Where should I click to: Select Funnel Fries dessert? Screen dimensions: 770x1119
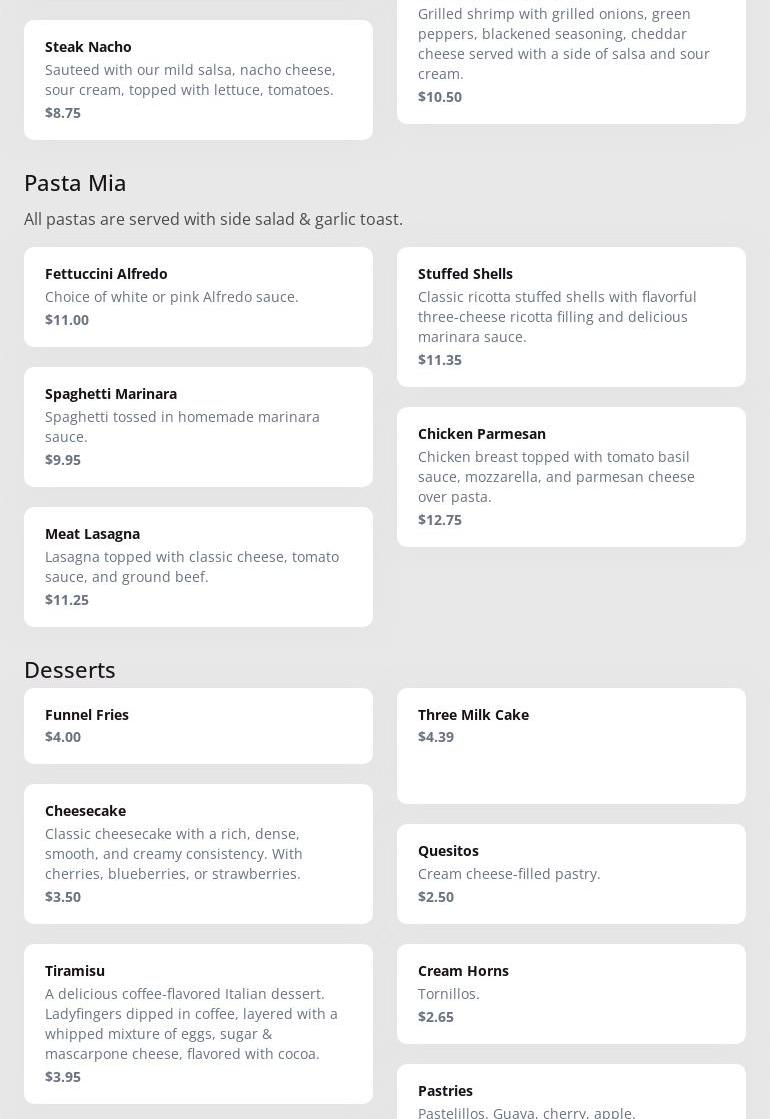198,725
